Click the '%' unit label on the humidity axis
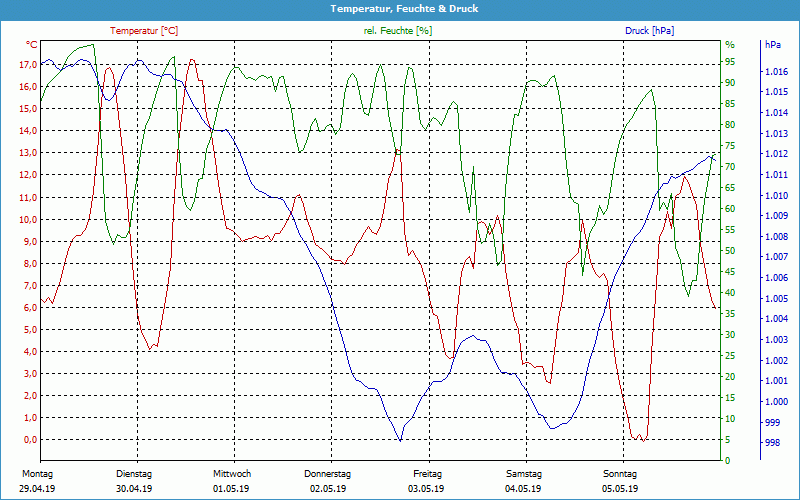The height and width of the screenshot is (500, 800). [730, 44]
